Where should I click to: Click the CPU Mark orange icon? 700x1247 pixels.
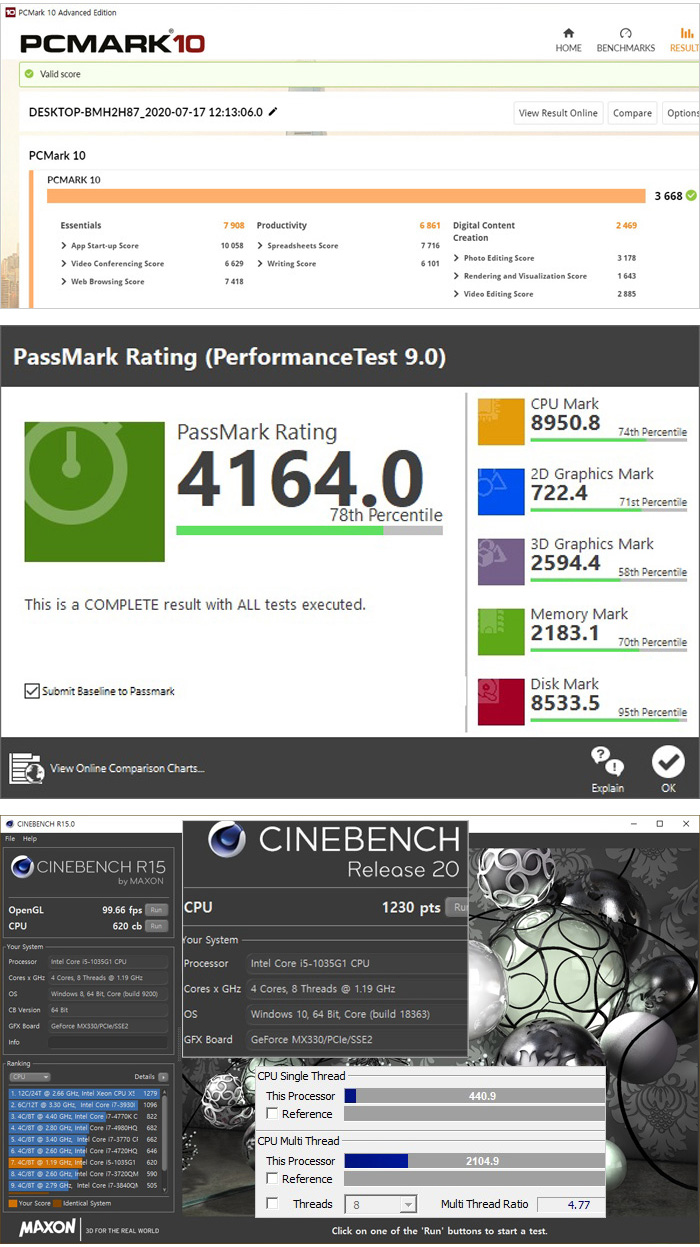(x=501, y=421)
